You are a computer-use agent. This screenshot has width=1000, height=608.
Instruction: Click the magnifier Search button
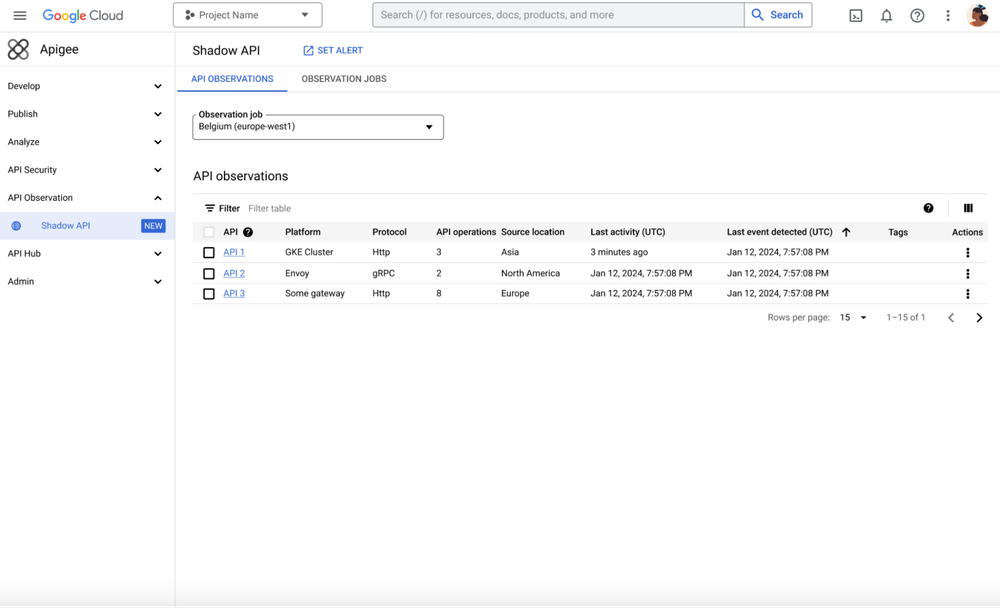[778, 15]
